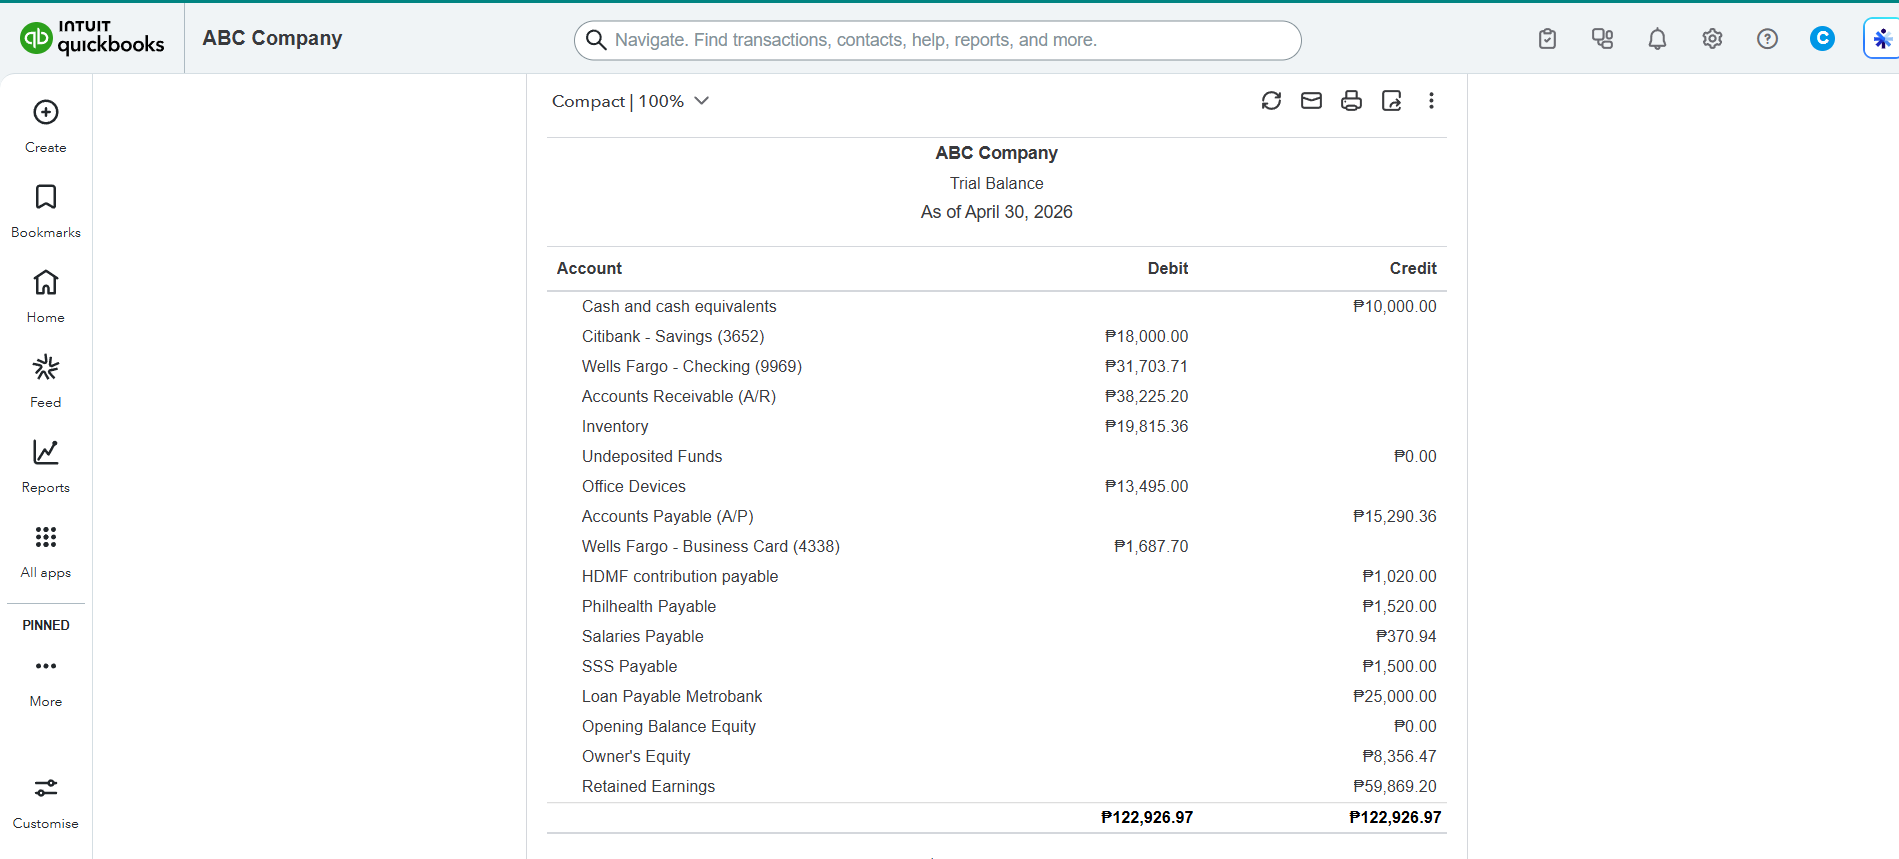Open Inventory account row
Viewport: 1899px width, 859px height.
coord(615,426)
